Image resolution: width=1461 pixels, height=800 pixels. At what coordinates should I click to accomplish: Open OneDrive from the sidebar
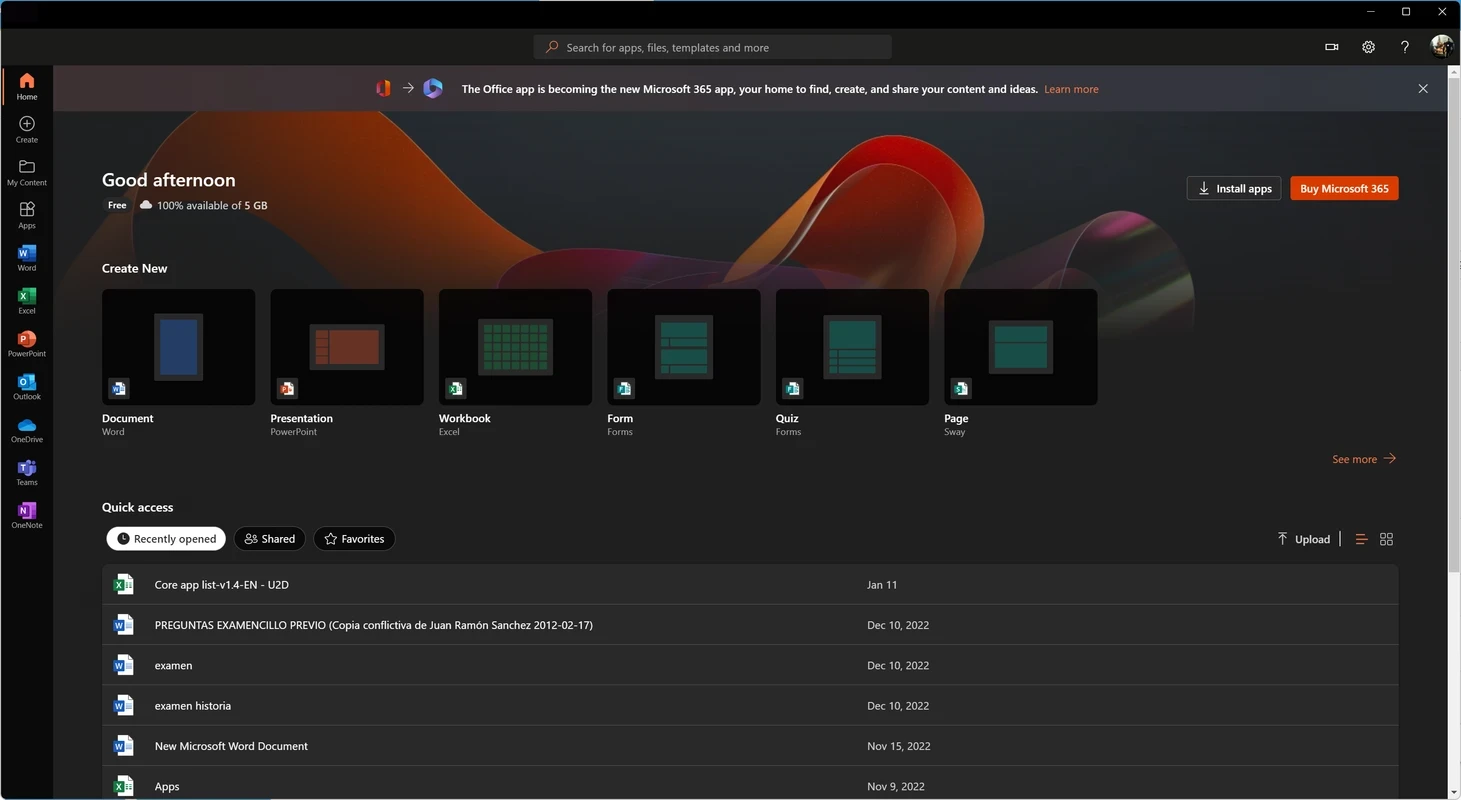click(27, 430)
